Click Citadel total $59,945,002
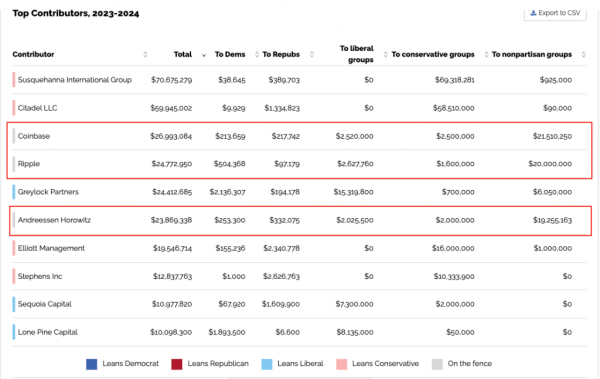Viewport: 600px width, 379px height. click(171, 108)
